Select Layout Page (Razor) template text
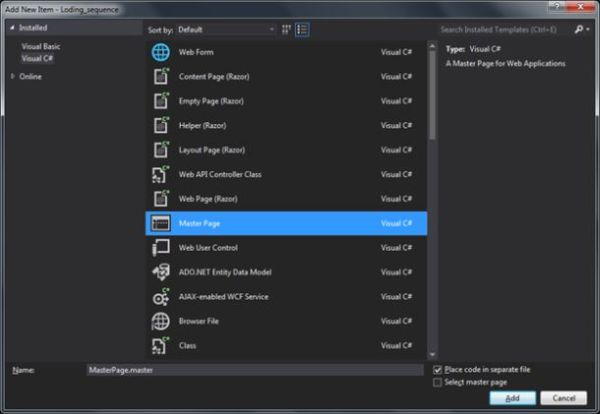 click(212, 150)
